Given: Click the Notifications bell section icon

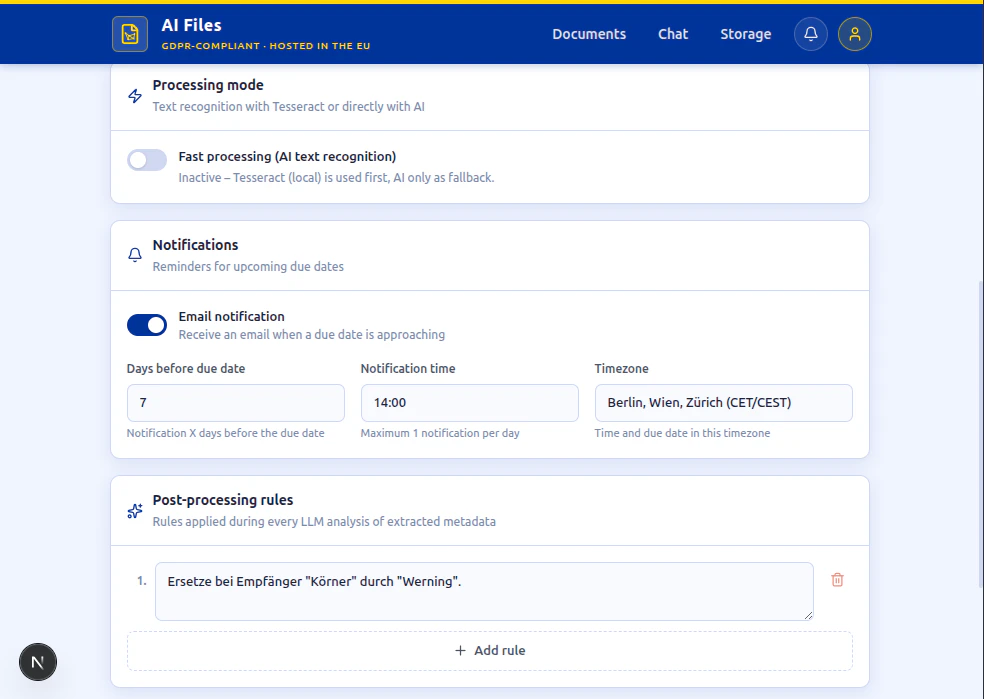Looking at the screenshot, I should pos(134,255).
